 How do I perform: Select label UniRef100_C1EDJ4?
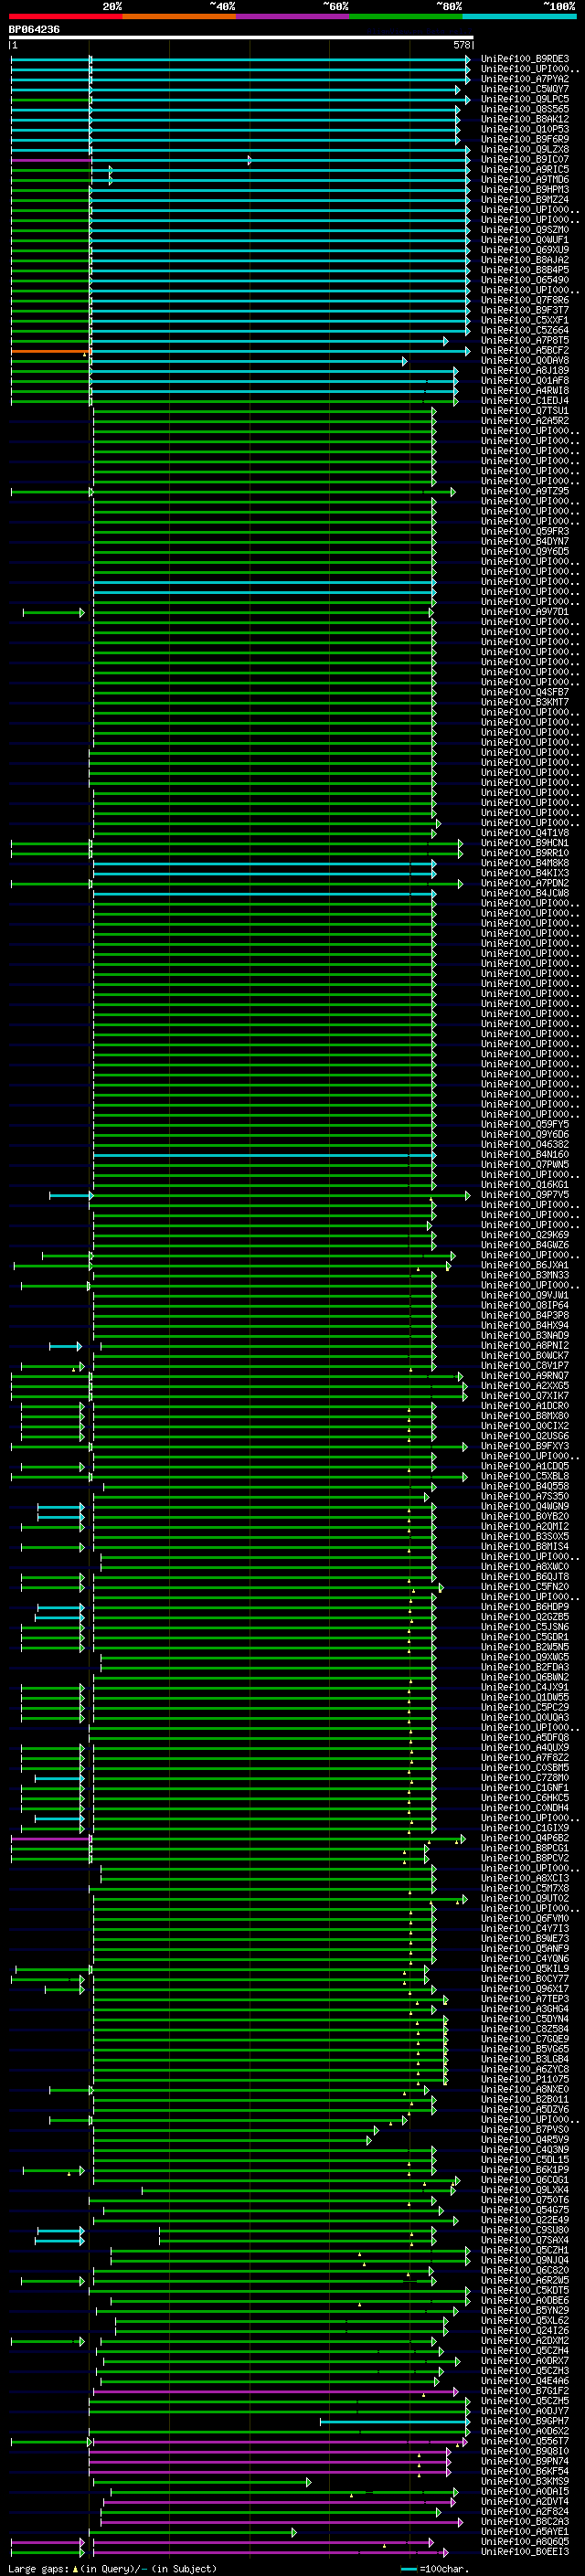525,401
